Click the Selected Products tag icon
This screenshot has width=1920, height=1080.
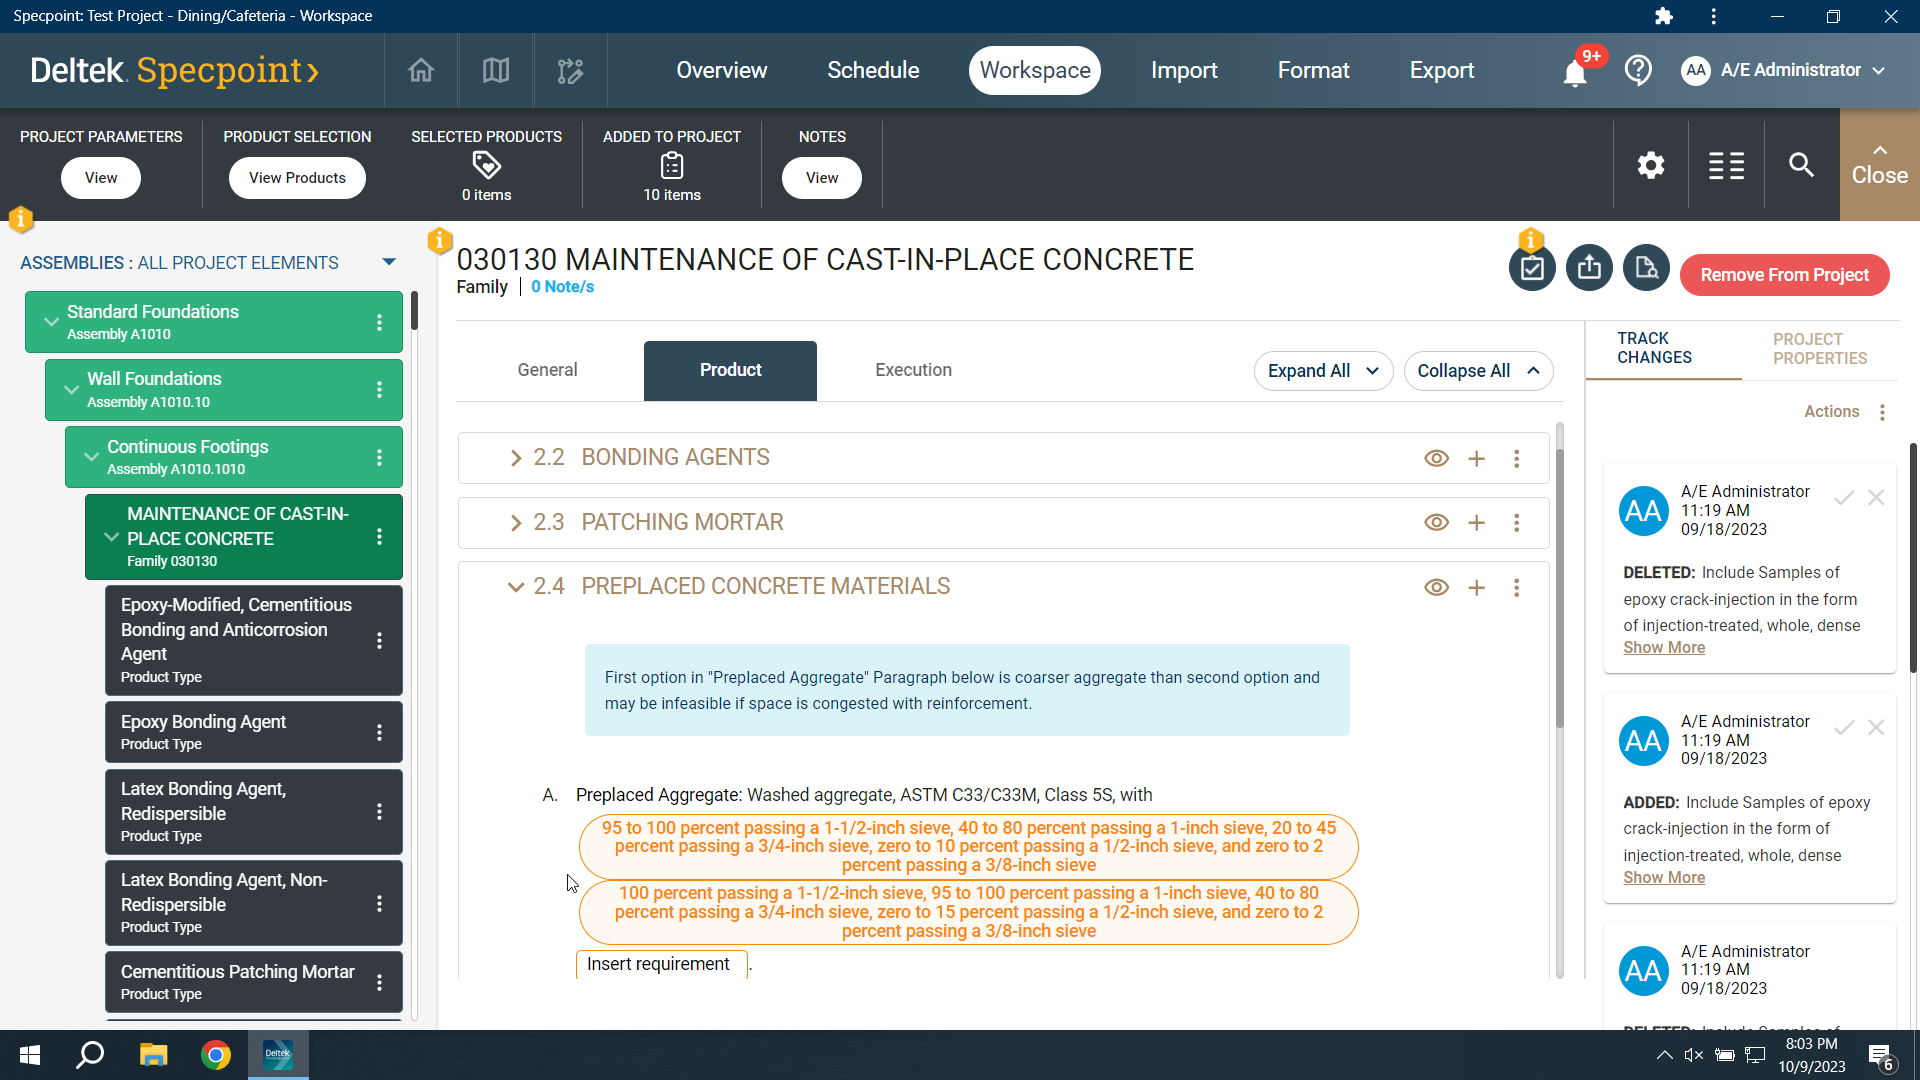[x=486, y=165]
